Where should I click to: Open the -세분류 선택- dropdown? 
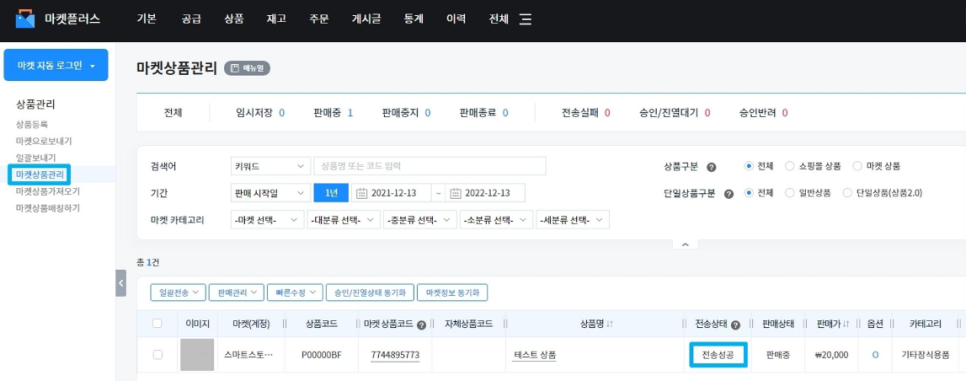pyautogui.click(x=573, y=220)
